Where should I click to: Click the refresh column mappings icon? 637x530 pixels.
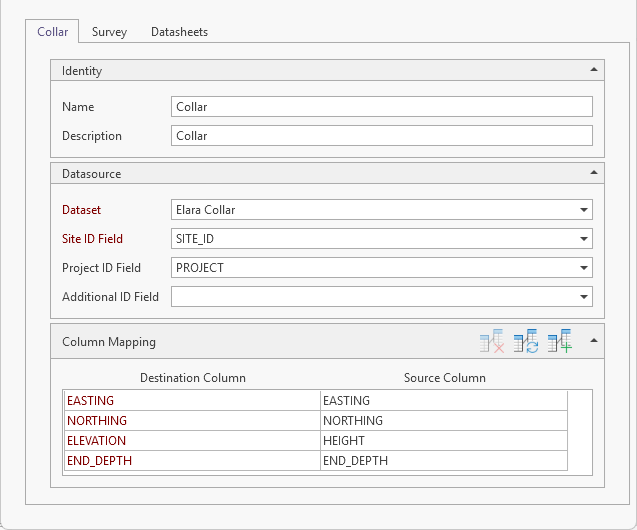point(526,342)
